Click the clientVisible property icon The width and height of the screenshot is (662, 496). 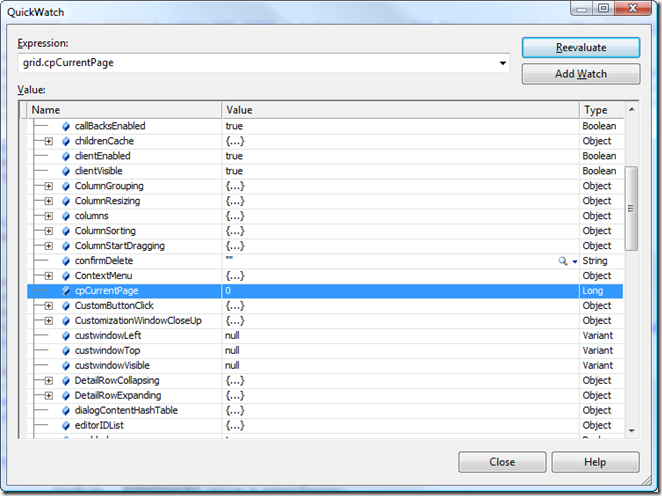tap(66, 171)
